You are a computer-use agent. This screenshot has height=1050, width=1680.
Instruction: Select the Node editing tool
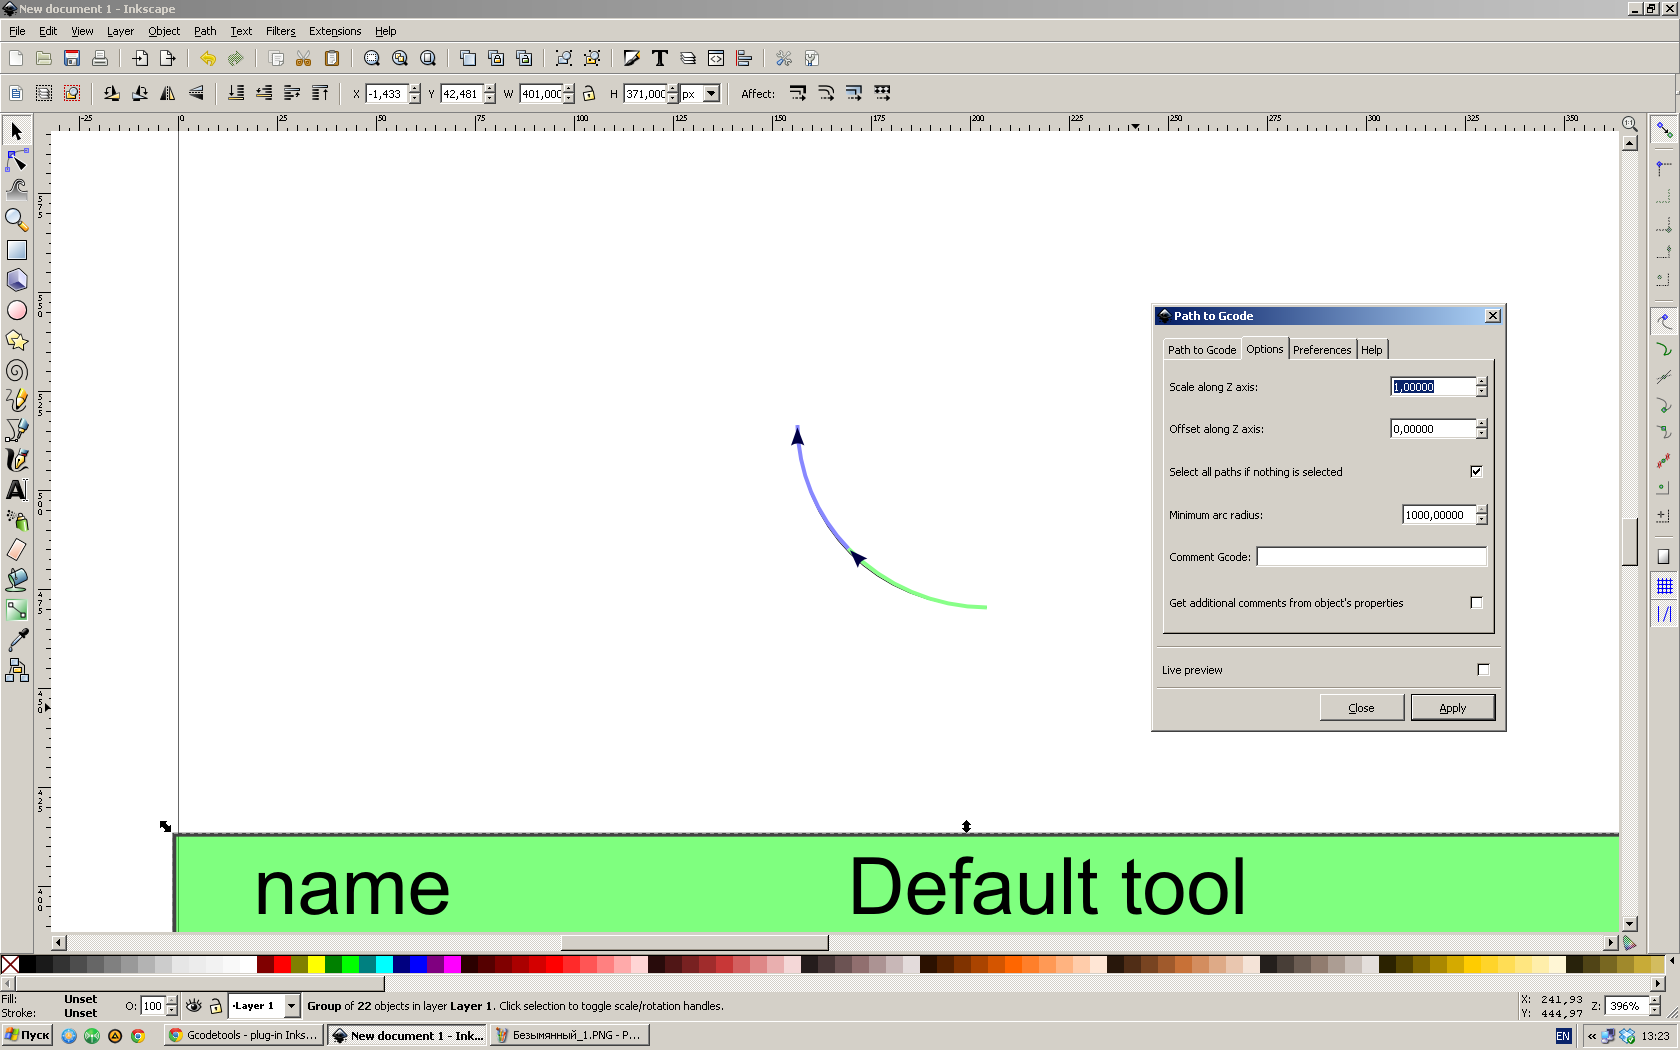(x=17, y=160)
